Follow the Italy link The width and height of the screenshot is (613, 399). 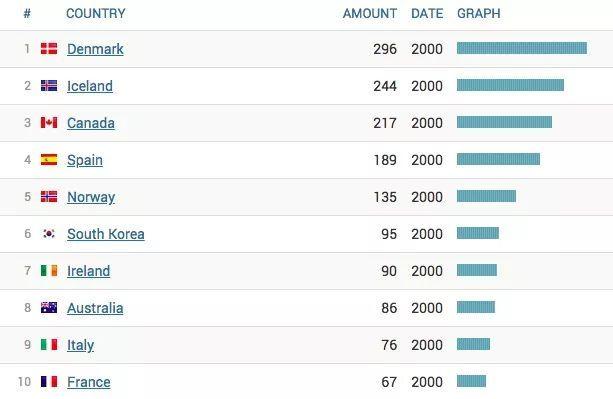tap(80, 345)
